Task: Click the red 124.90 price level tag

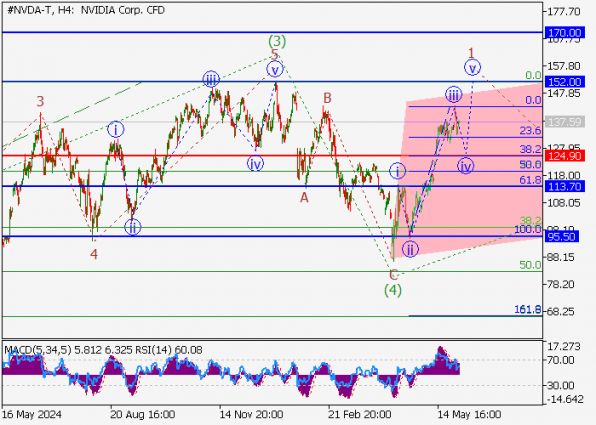Action: (x=564, y=156)
